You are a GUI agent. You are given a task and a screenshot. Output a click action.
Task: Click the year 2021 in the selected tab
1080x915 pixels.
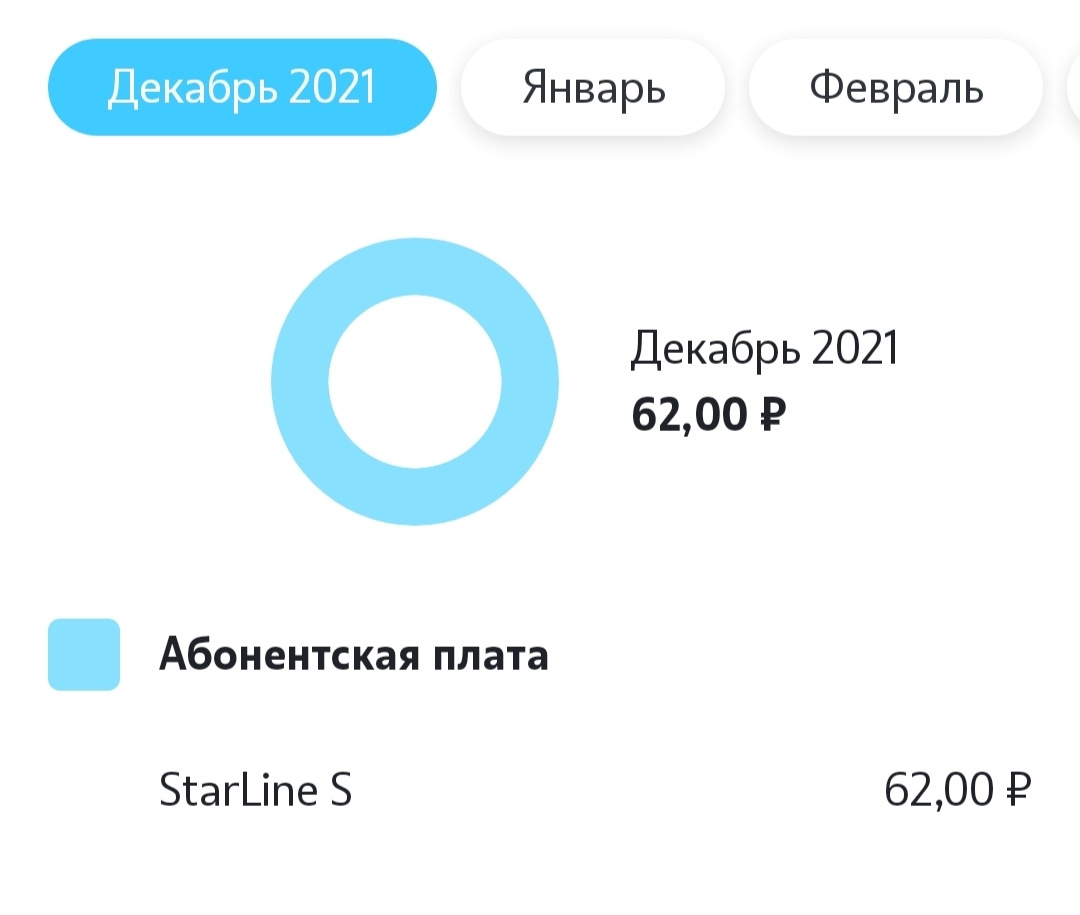[333, 87]
